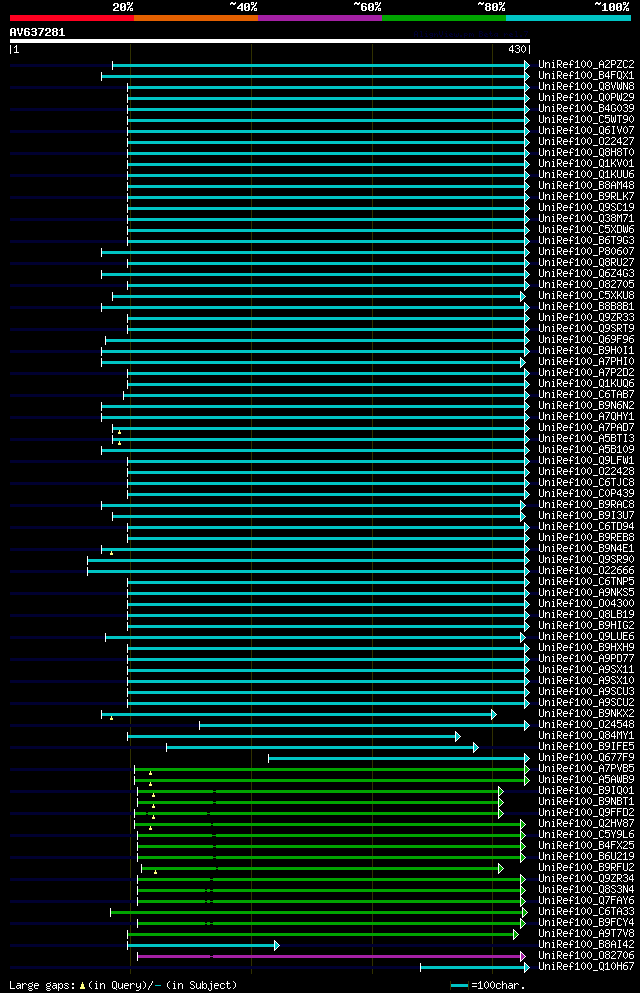Click the faint AlignView.pm Beta rel.7 text

pyautogui.click(x=471, y=34)
